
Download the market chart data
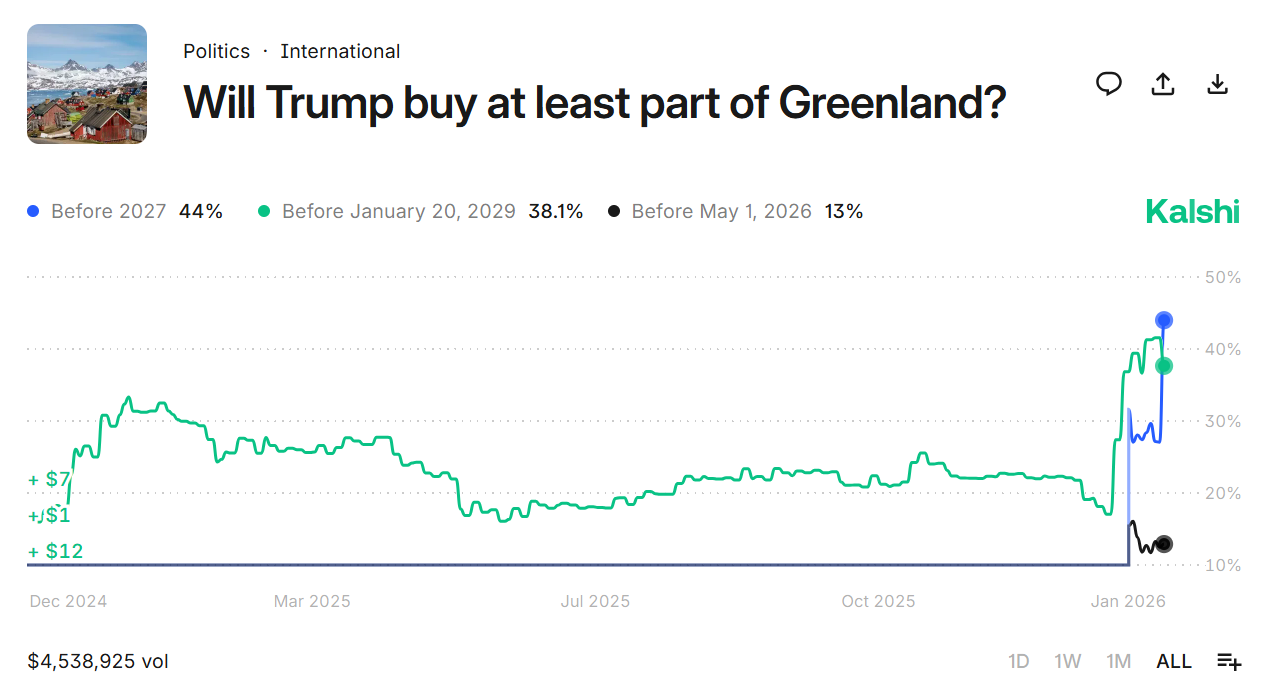[1217, 84]
